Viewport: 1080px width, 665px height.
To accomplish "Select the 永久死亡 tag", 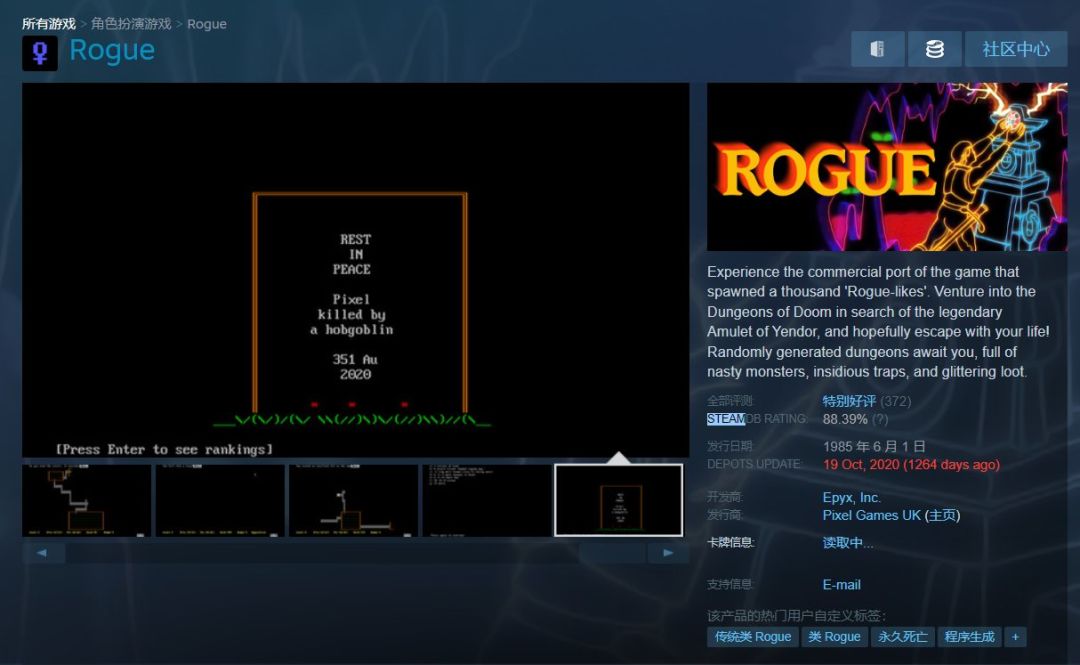I will (902, 637).
